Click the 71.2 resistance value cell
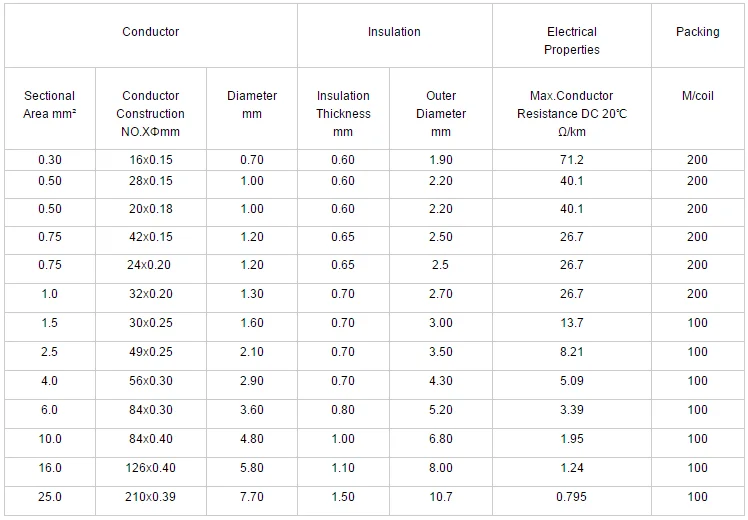Screen dimensions: 748x520 point(571,160)
